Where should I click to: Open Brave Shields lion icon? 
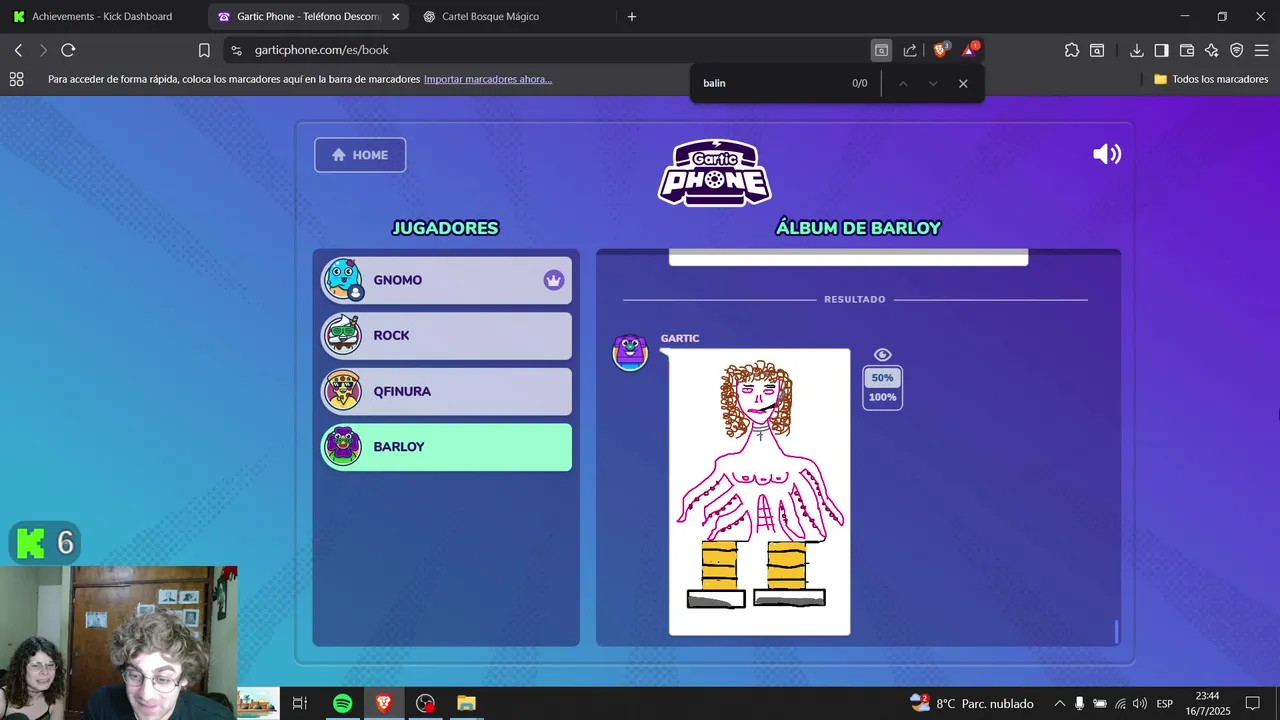[941, 50]
